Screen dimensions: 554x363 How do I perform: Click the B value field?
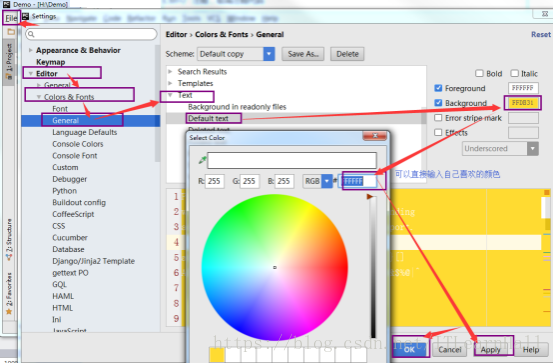[284, 181]
